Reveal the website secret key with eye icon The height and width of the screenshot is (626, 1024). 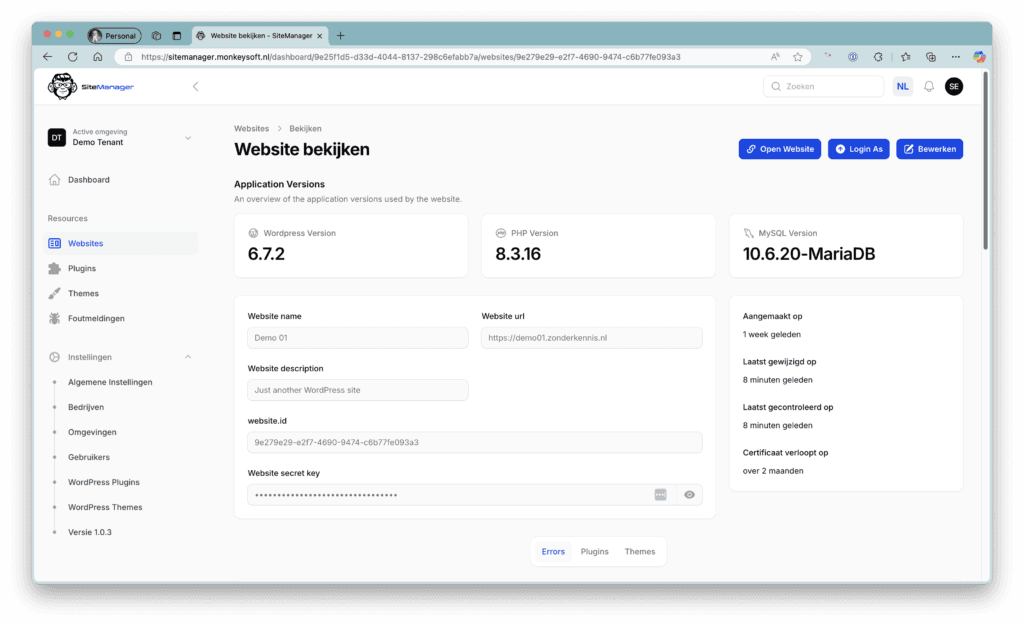[x=689, y=495]
